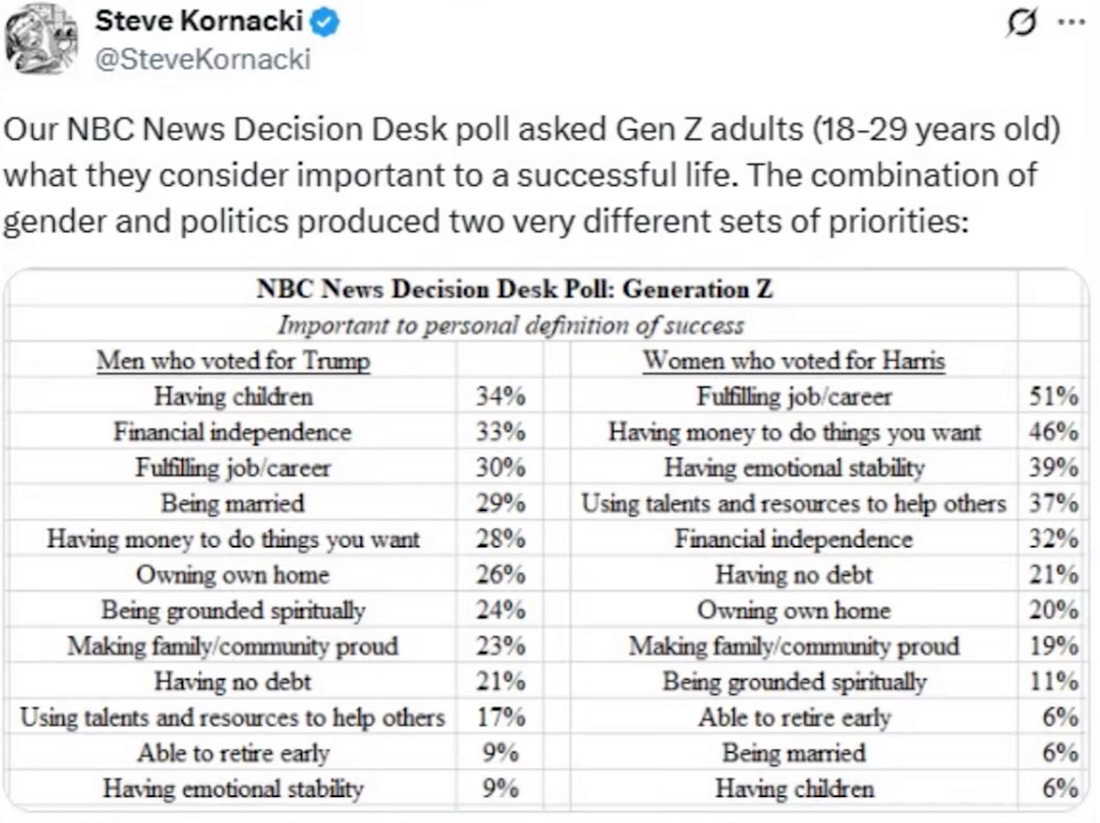1100x823 pixels.
Task: Click the 51% value for Fulfilling job/career
Action: (x=1054, y=396)
